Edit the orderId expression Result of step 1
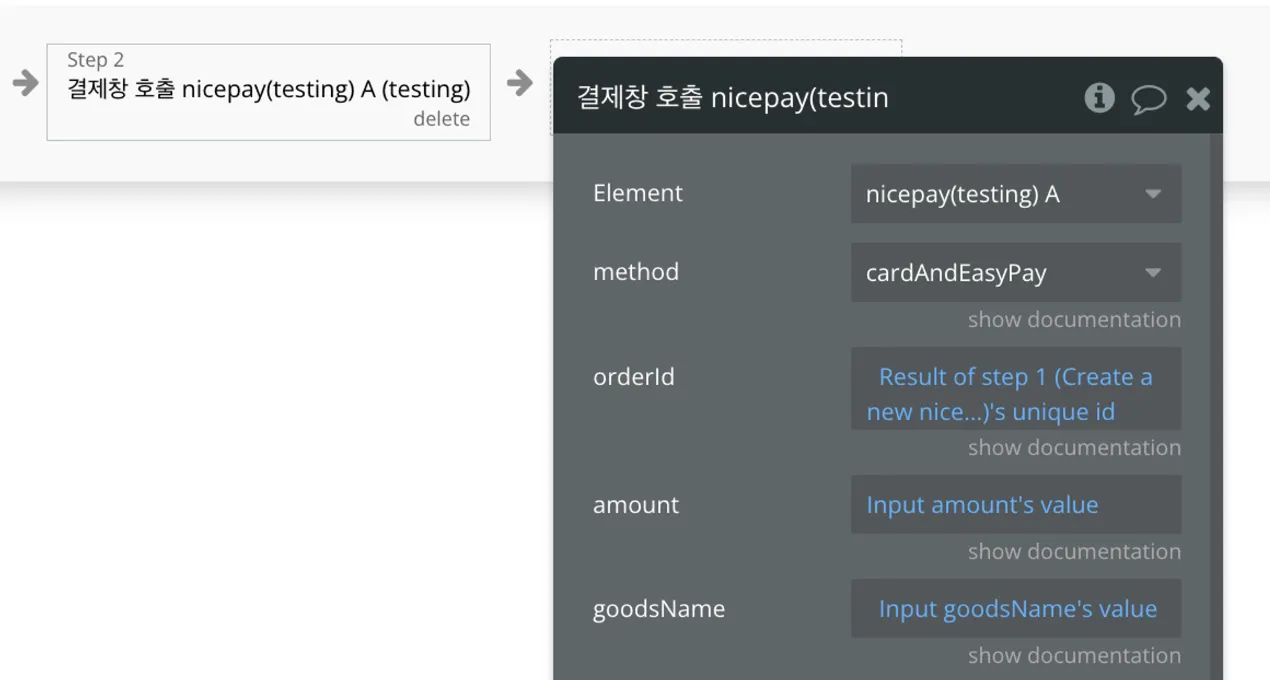 coord(1015,394)
